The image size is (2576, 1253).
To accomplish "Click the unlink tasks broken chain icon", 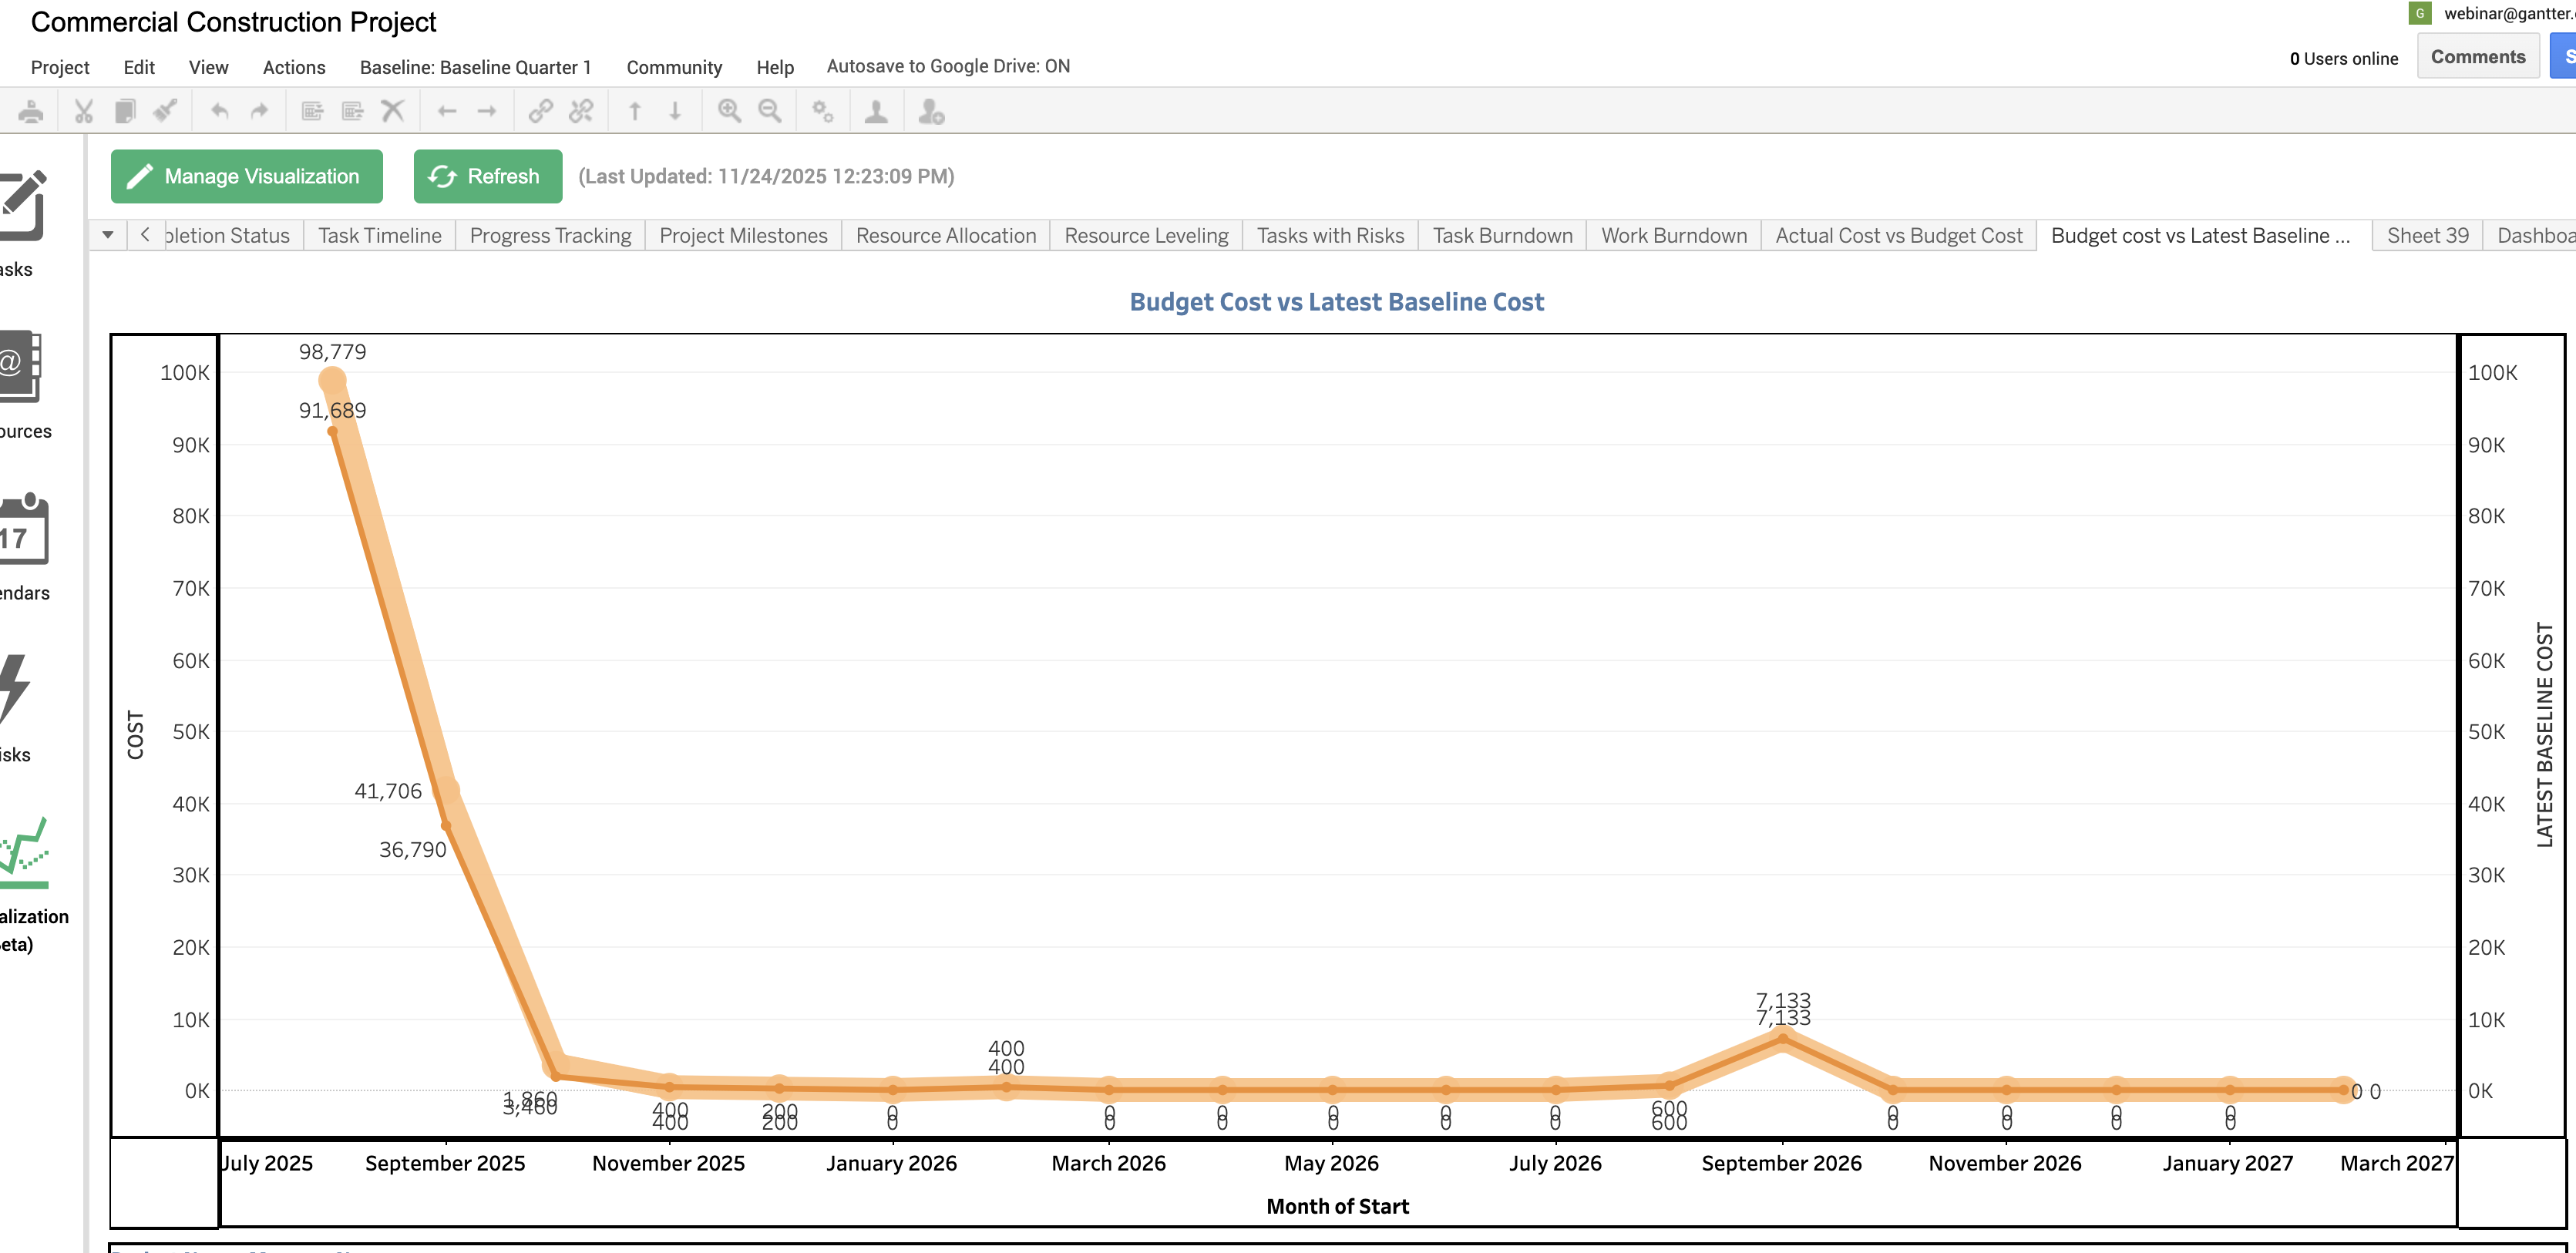I will (x=581, y=111).
